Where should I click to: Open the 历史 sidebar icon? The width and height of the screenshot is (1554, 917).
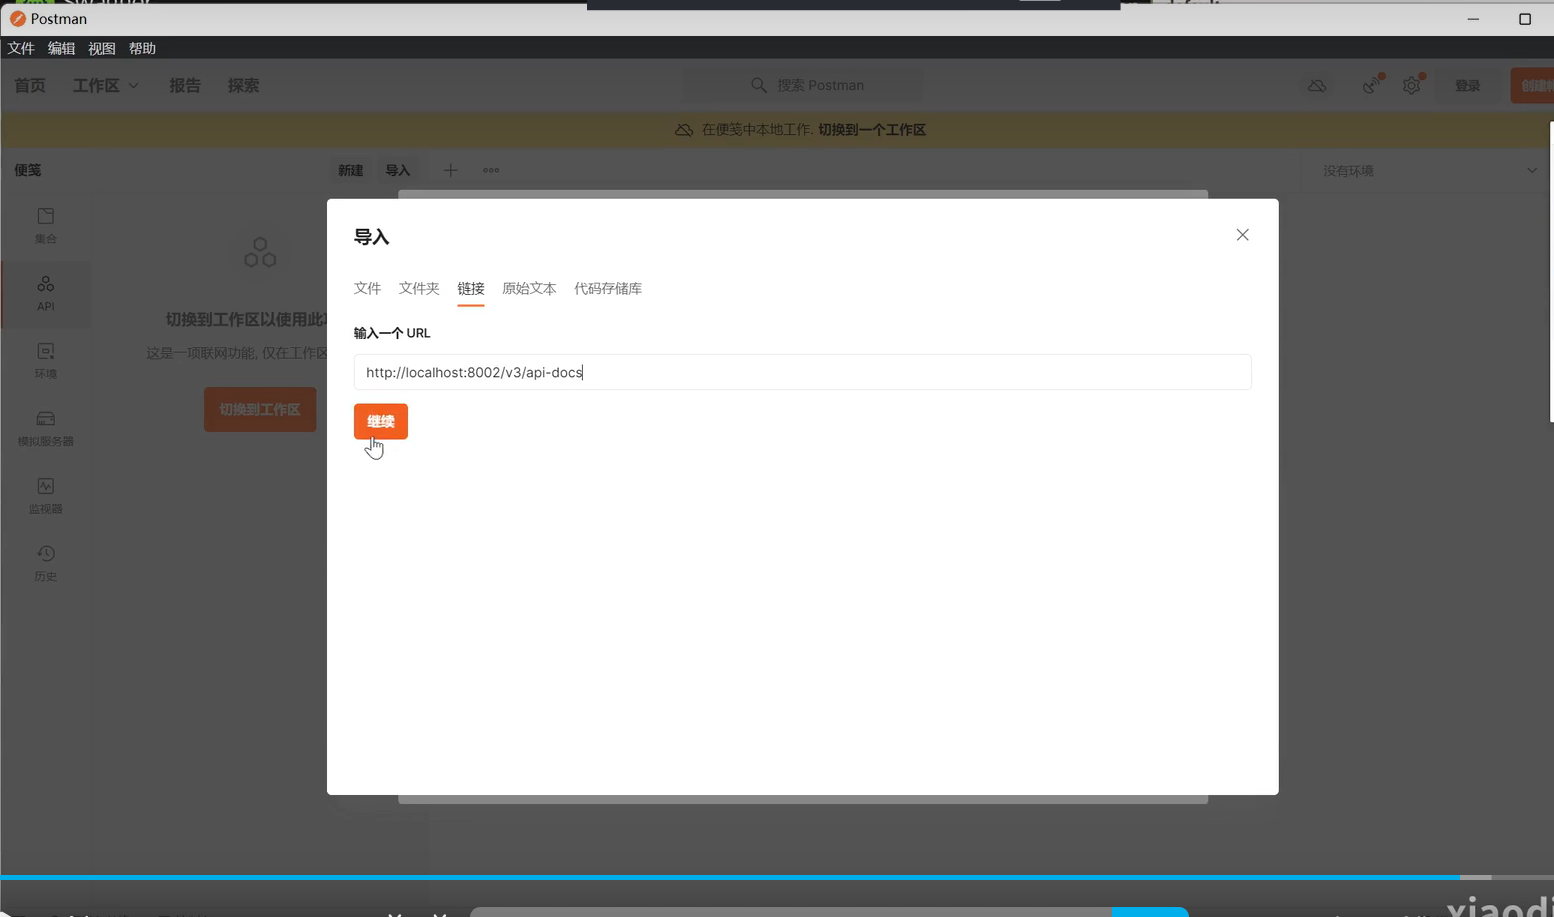pyautogui.click(x=46, y=563)
